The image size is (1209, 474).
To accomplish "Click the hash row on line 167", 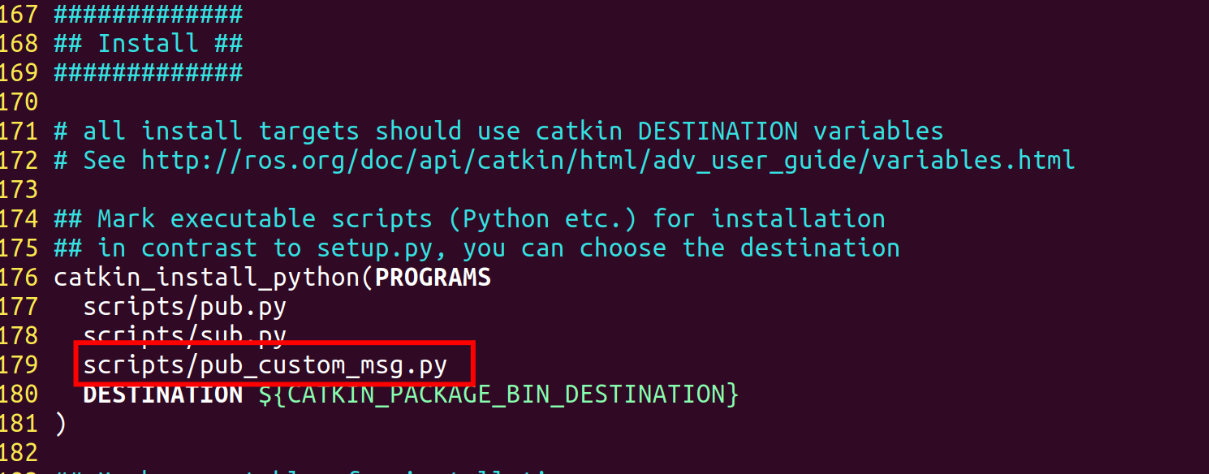I will point(148,14).
